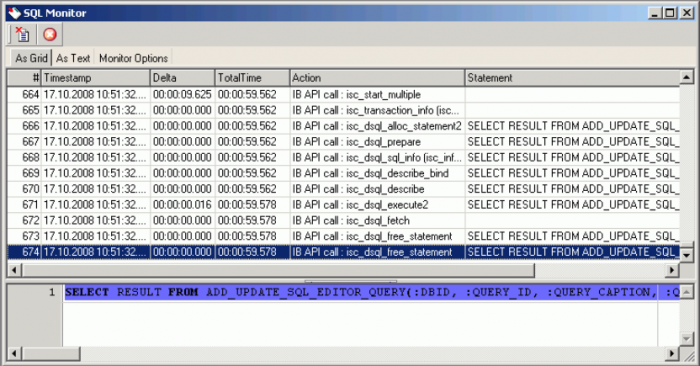Open the Monitor Options tab

click(133, 58)
